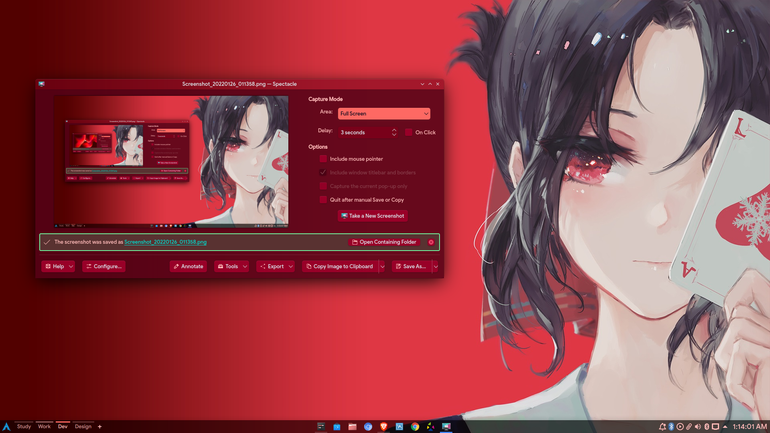Check Quit after manual Save or Copy
Image resolution: width=770 pixels, height=433 pixels.
tap(323, 200)
